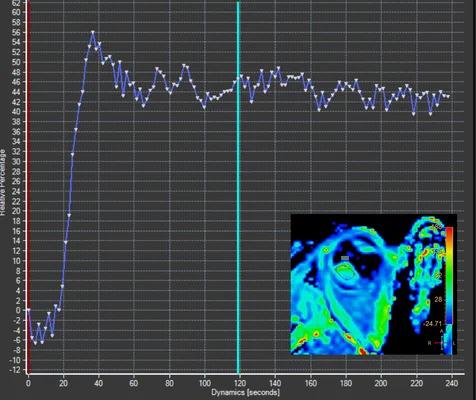The width and height of the screenshot is (476, 400).
Task: Click the cyan time marker line at 119 seconds
Action: pyautogui.click(x=238, y=188)
